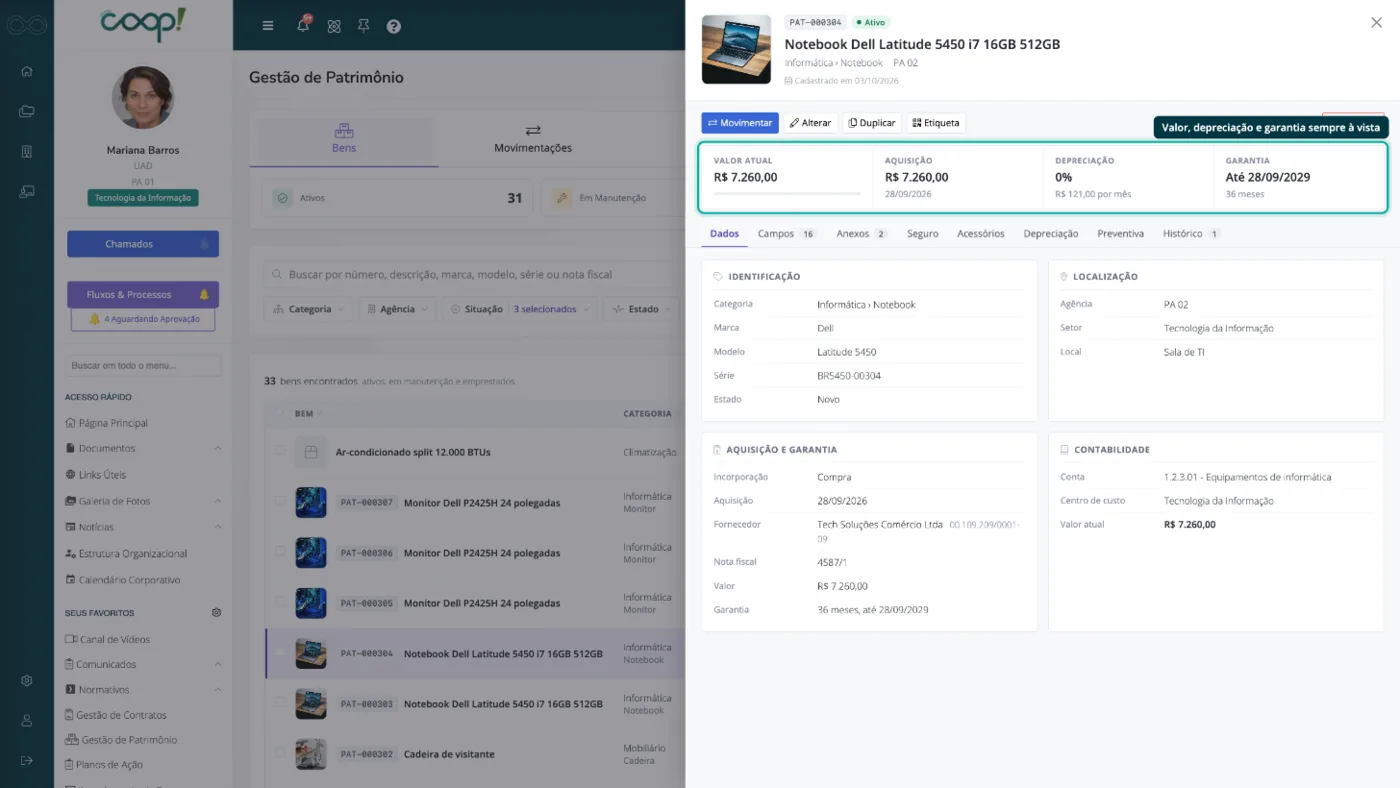Open the folders icon in left rail
Viewport: 1400px width, 788px height.
tap(27, 111)
